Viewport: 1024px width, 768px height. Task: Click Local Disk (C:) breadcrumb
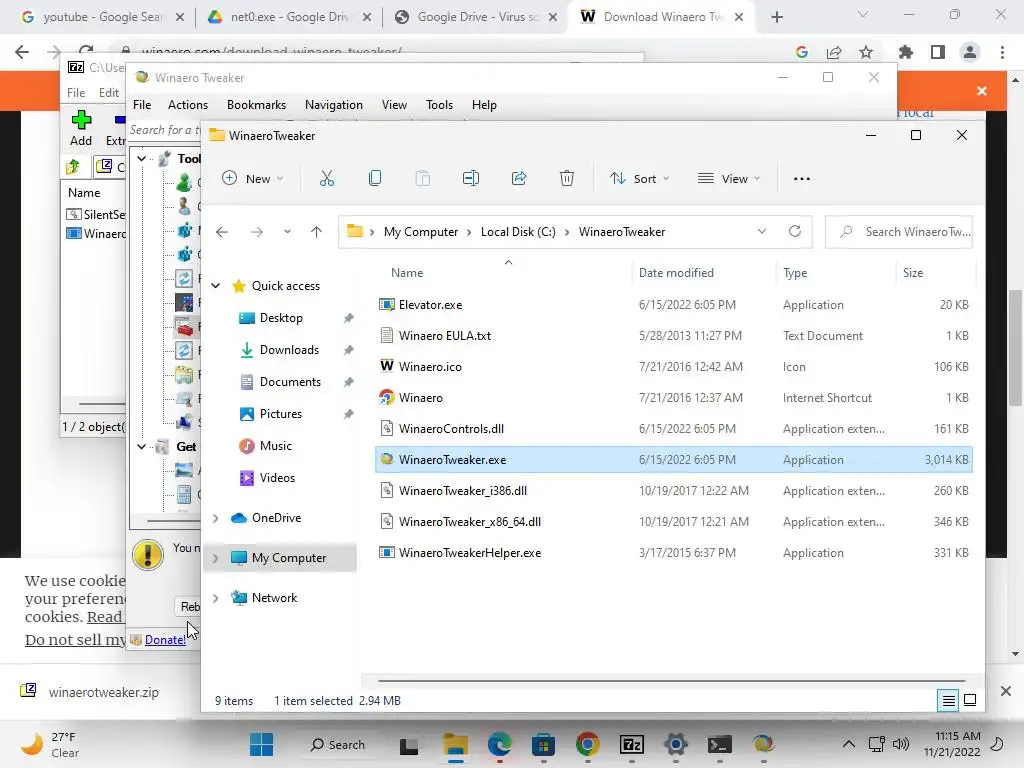(518, 232)
